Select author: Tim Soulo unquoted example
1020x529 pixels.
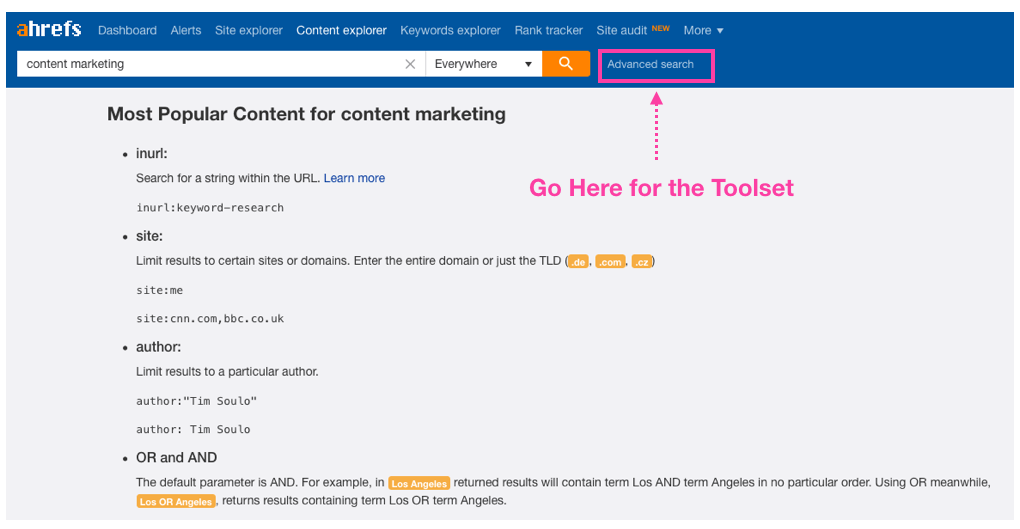(x=193, y=429)
